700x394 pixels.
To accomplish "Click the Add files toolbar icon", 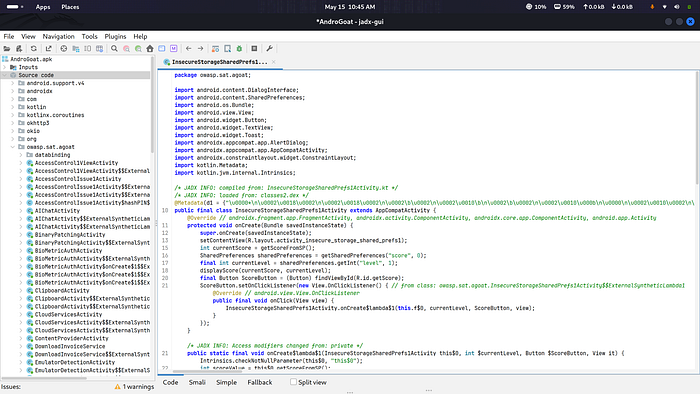I will coord(19,49).
